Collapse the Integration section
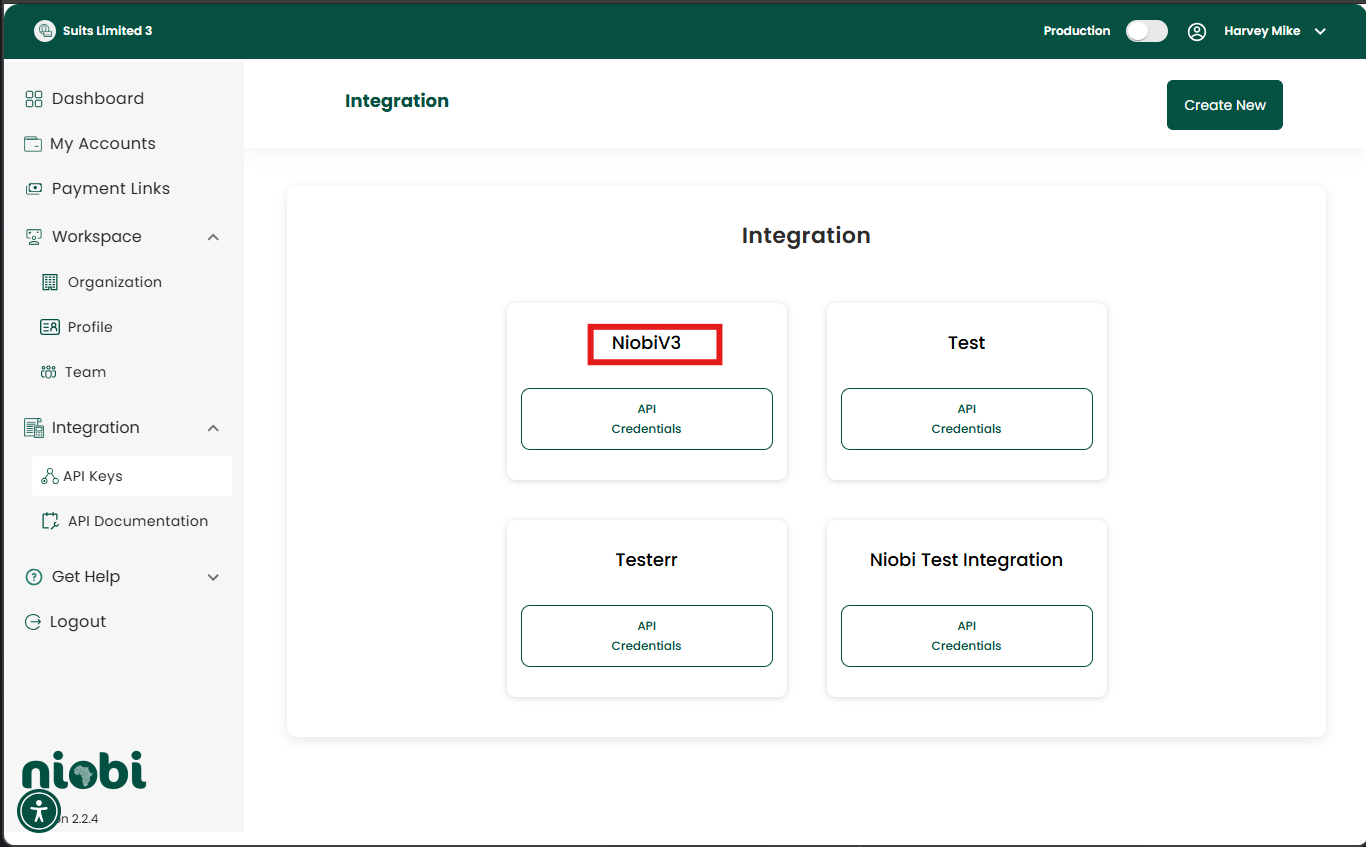 point(213,427)
